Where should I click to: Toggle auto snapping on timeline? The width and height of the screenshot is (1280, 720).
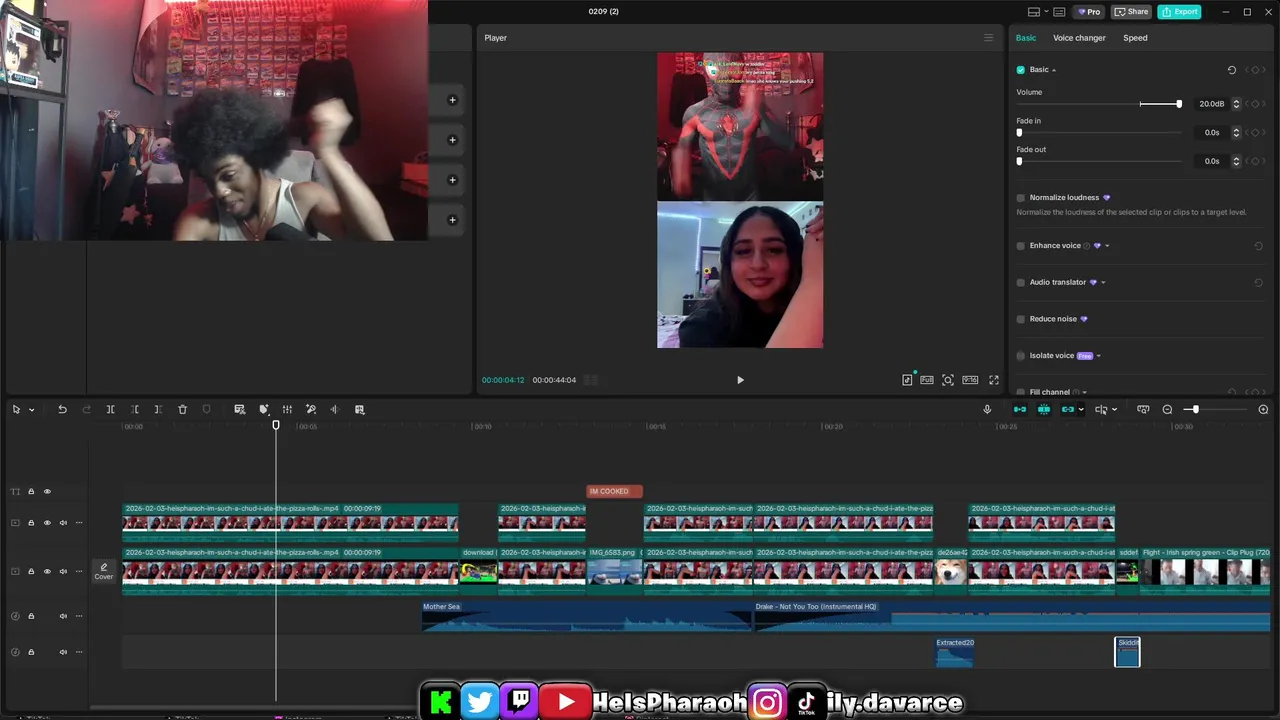(1044, 409)
